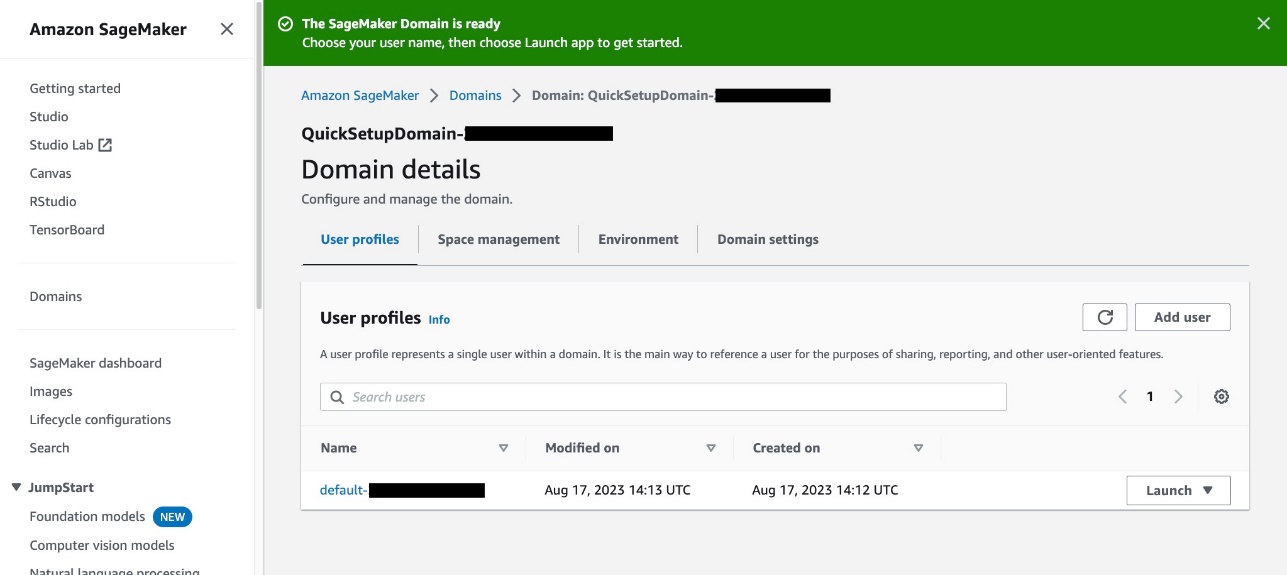
Task: Open Foundation models in sidebar
Action: [x=87, y=517]
